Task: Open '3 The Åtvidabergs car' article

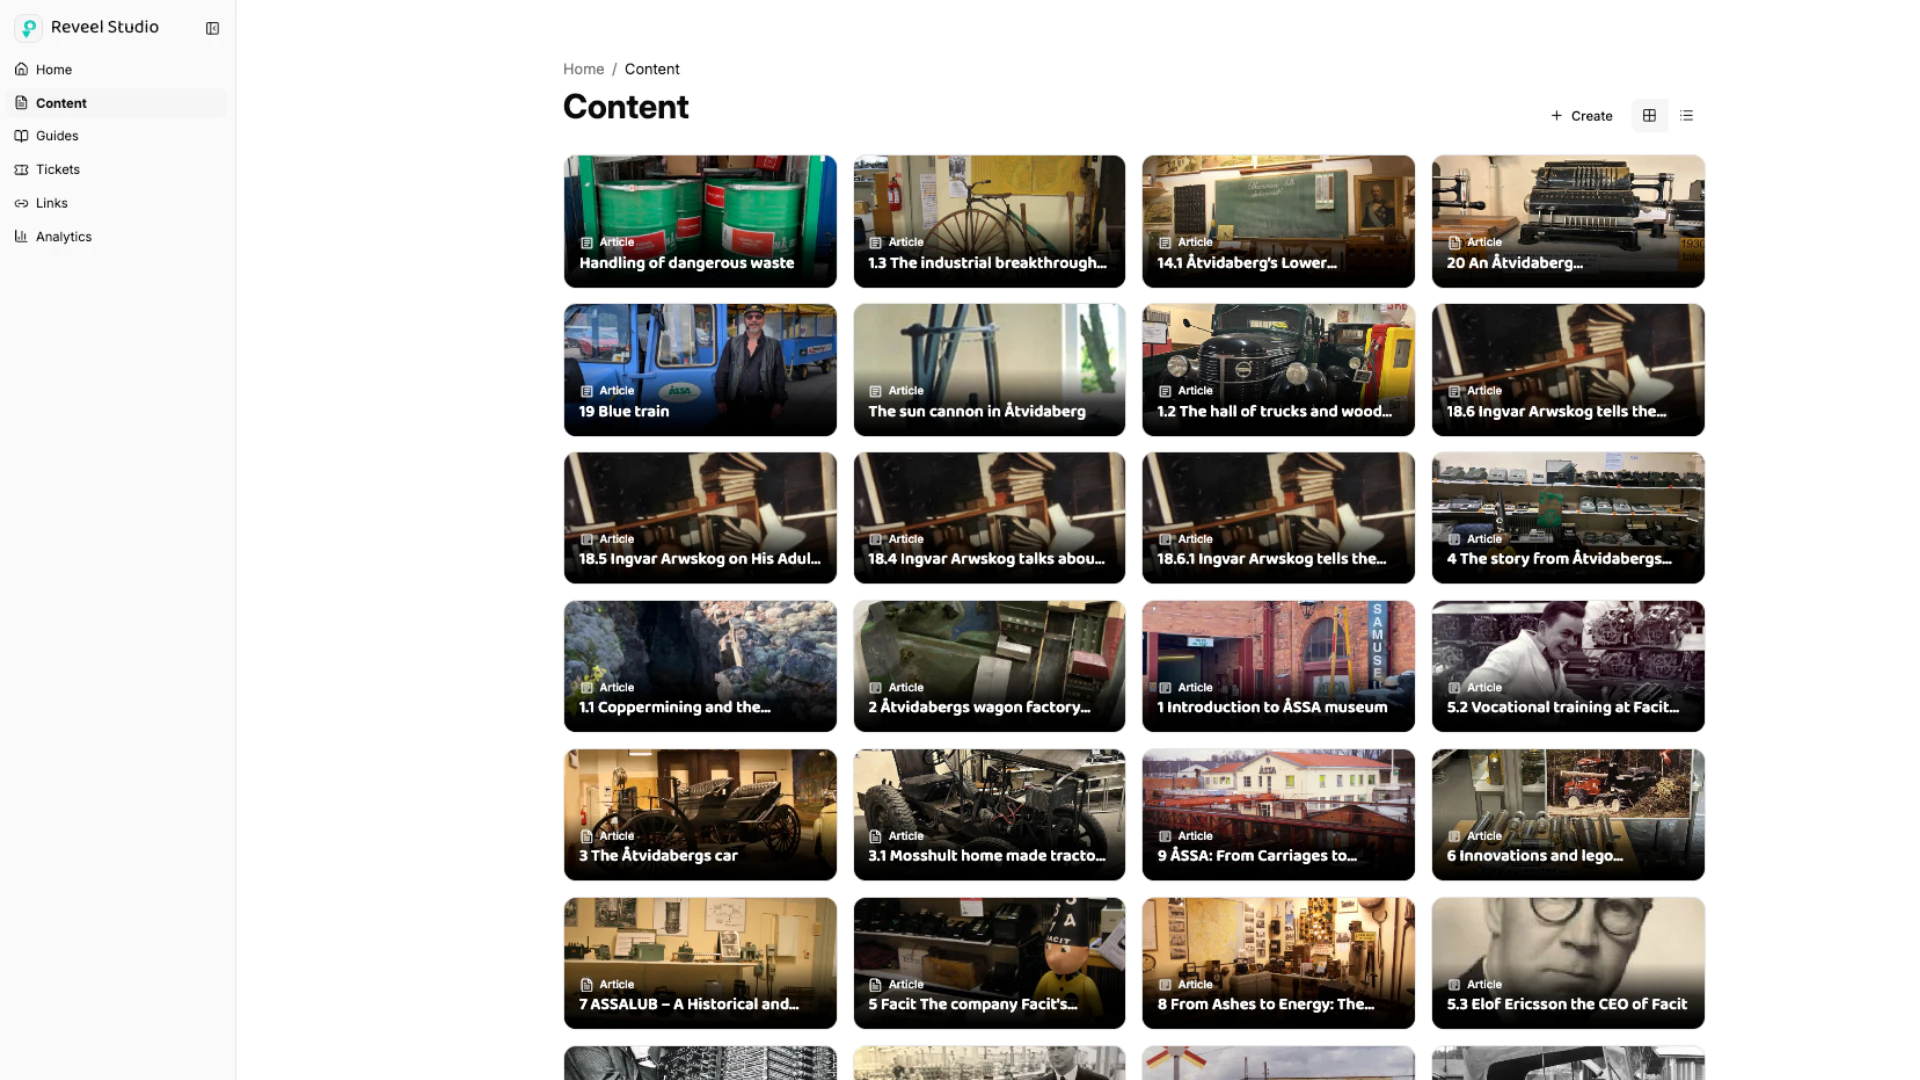Action: coord(700,814)
